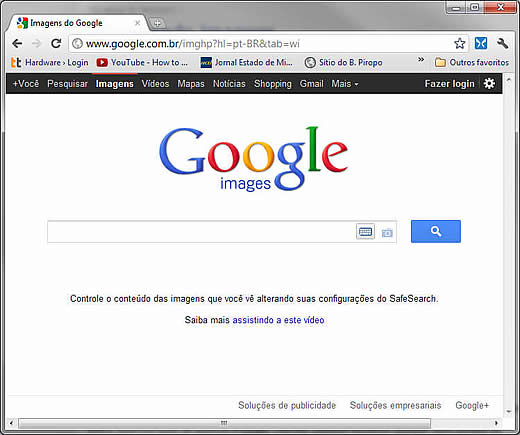Search by image using camera icon
This screenshot has height=435, width=520.
tap(387, 232)
